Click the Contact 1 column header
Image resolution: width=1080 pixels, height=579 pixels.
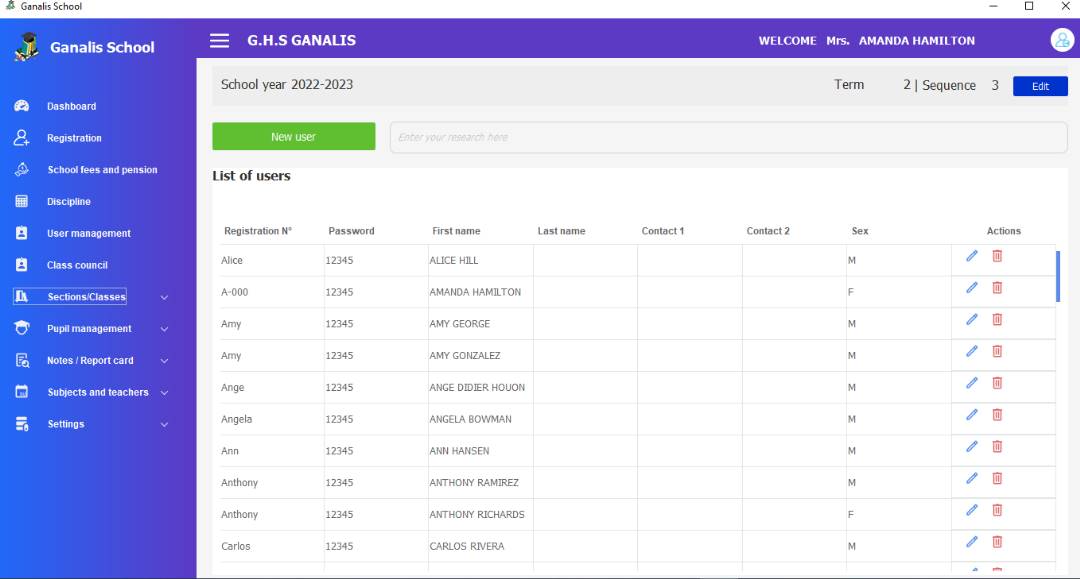[x=663, y=231]
